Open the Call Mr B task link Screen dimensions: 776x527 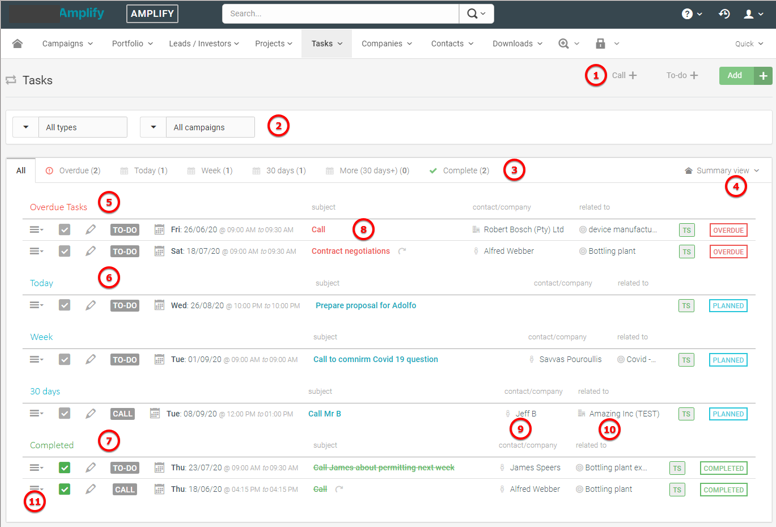point(325,414)
